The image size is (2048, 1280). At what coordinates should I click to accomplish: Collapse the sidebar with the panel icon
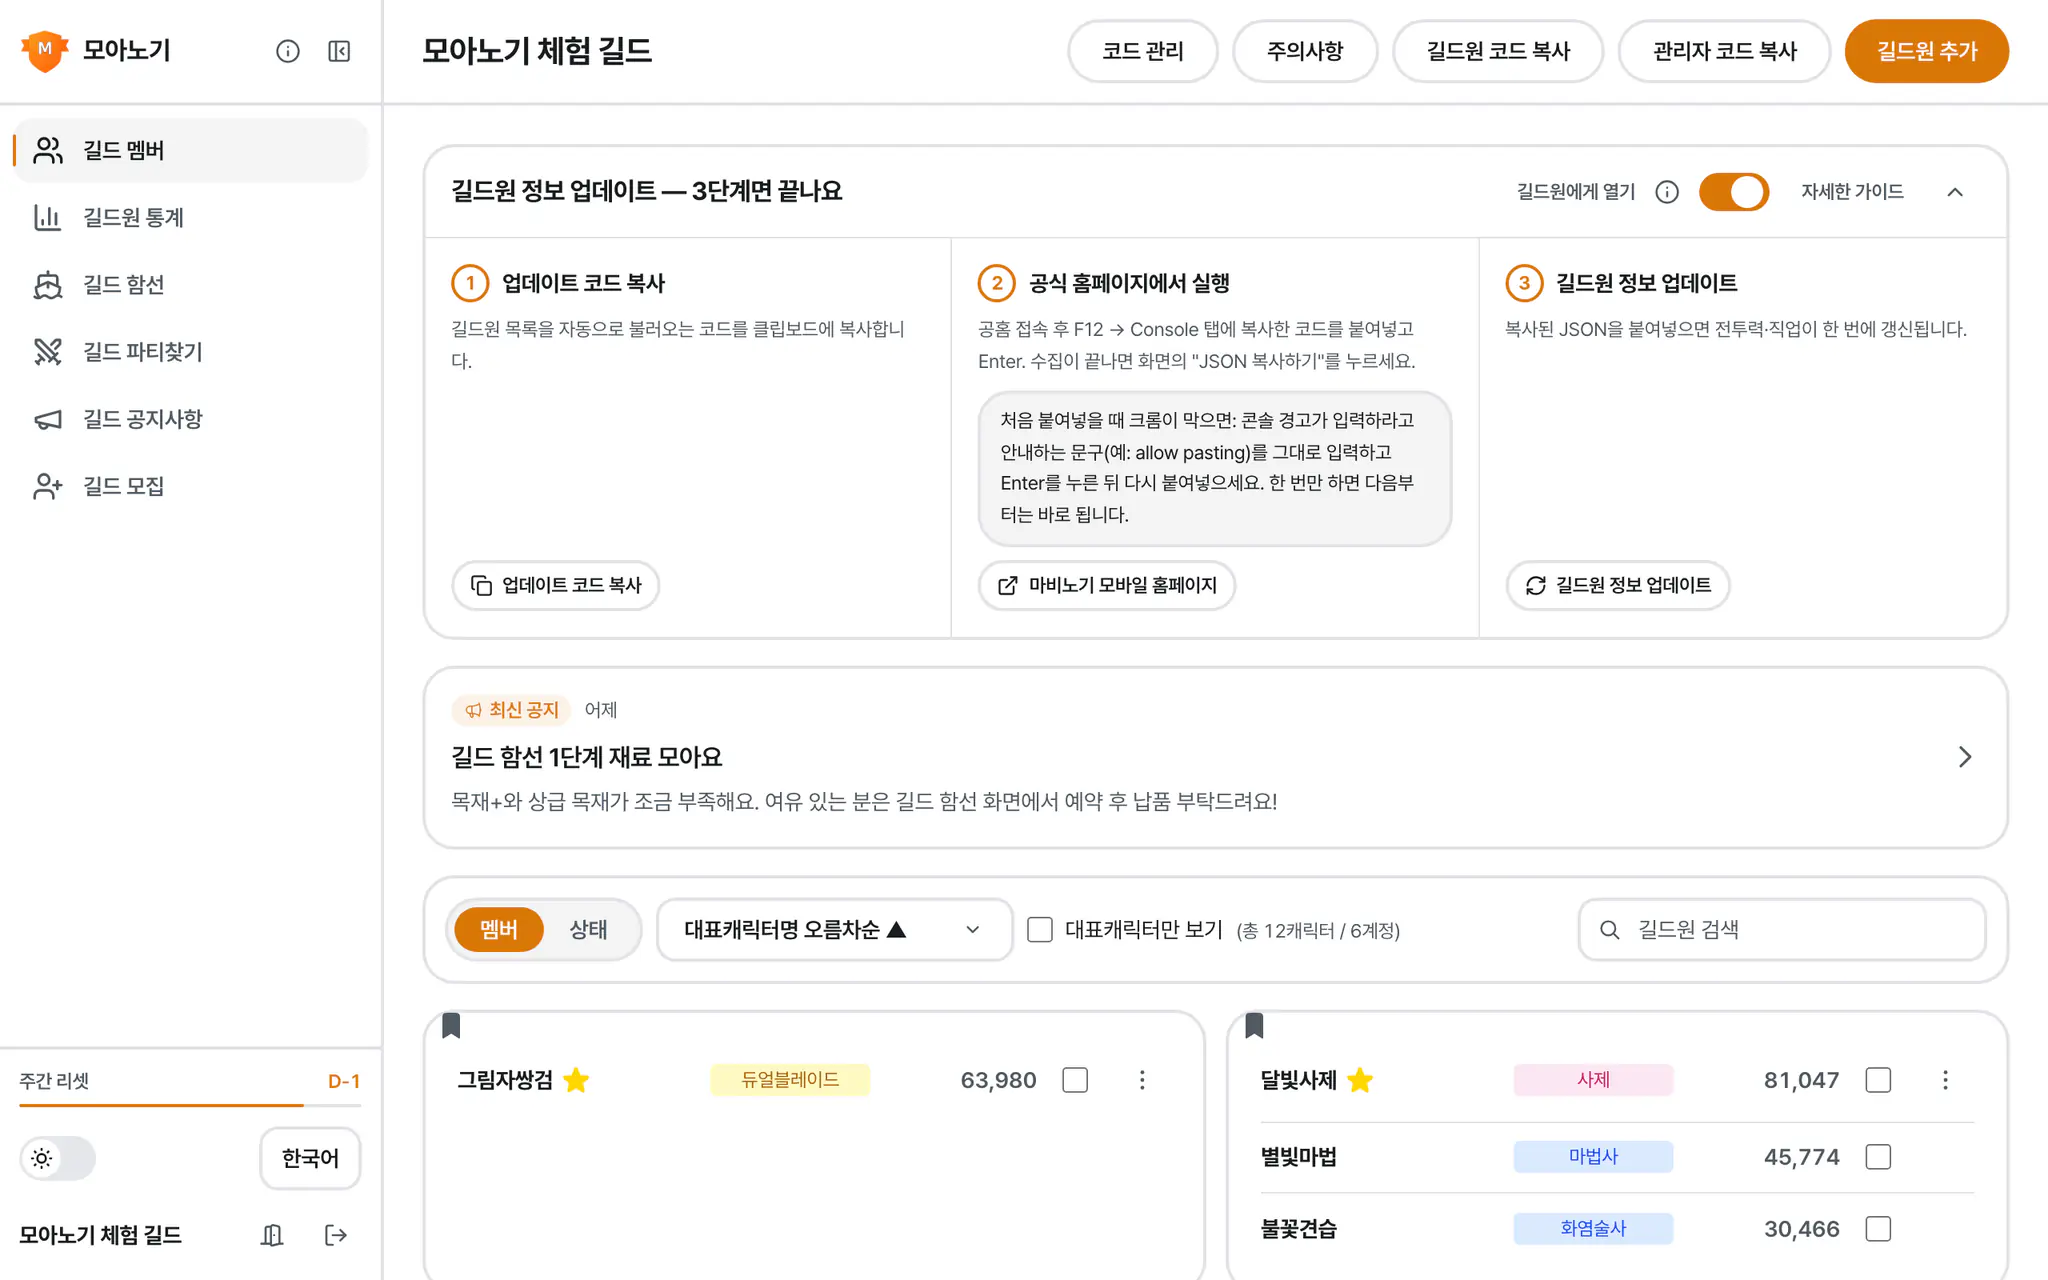click(339, 51)
